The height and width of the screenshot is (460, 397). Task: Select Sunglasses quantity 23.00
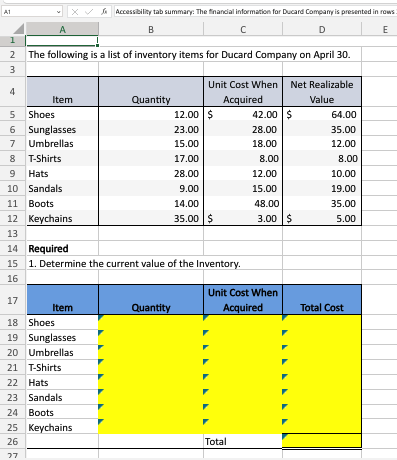click(x=151, y=129)
